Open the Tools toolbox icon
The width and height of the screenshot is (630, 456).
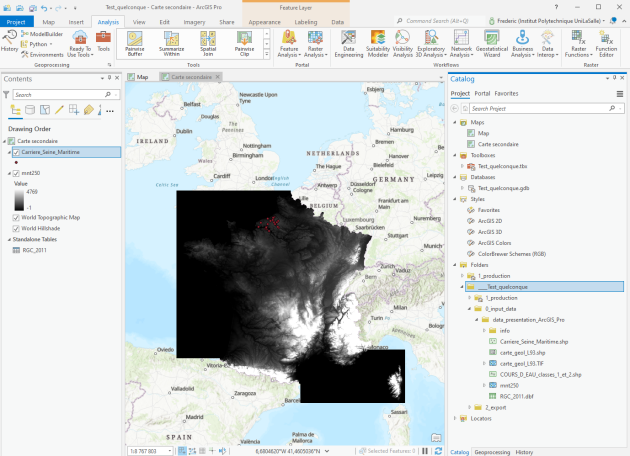[x=103, y=41]
